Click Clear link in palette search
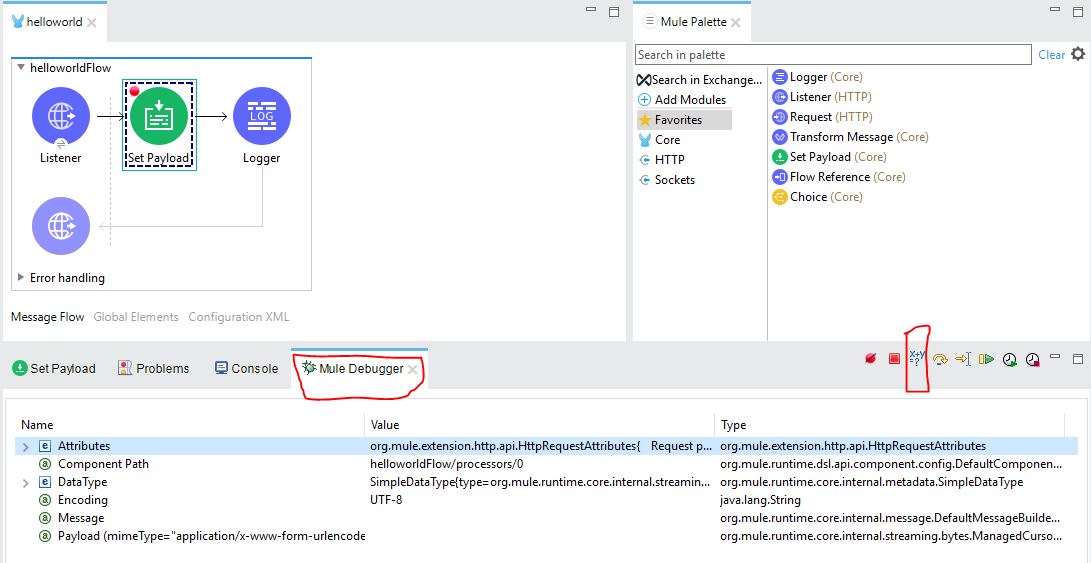 pyautogui.click(x=1051, y=55)
